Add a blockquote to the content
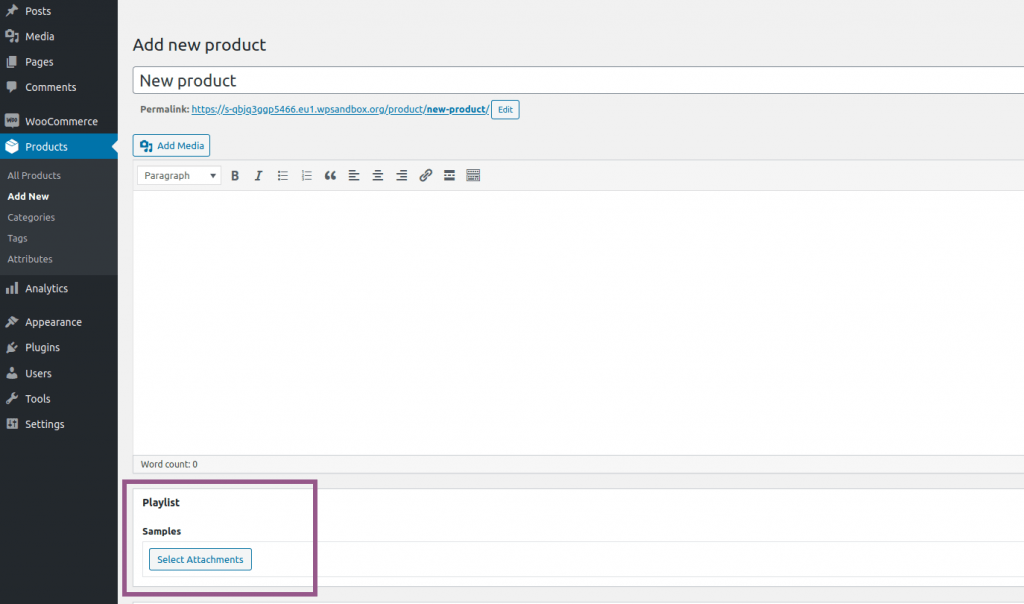This screenshot has height=604, width=1024. click(331, 176)
